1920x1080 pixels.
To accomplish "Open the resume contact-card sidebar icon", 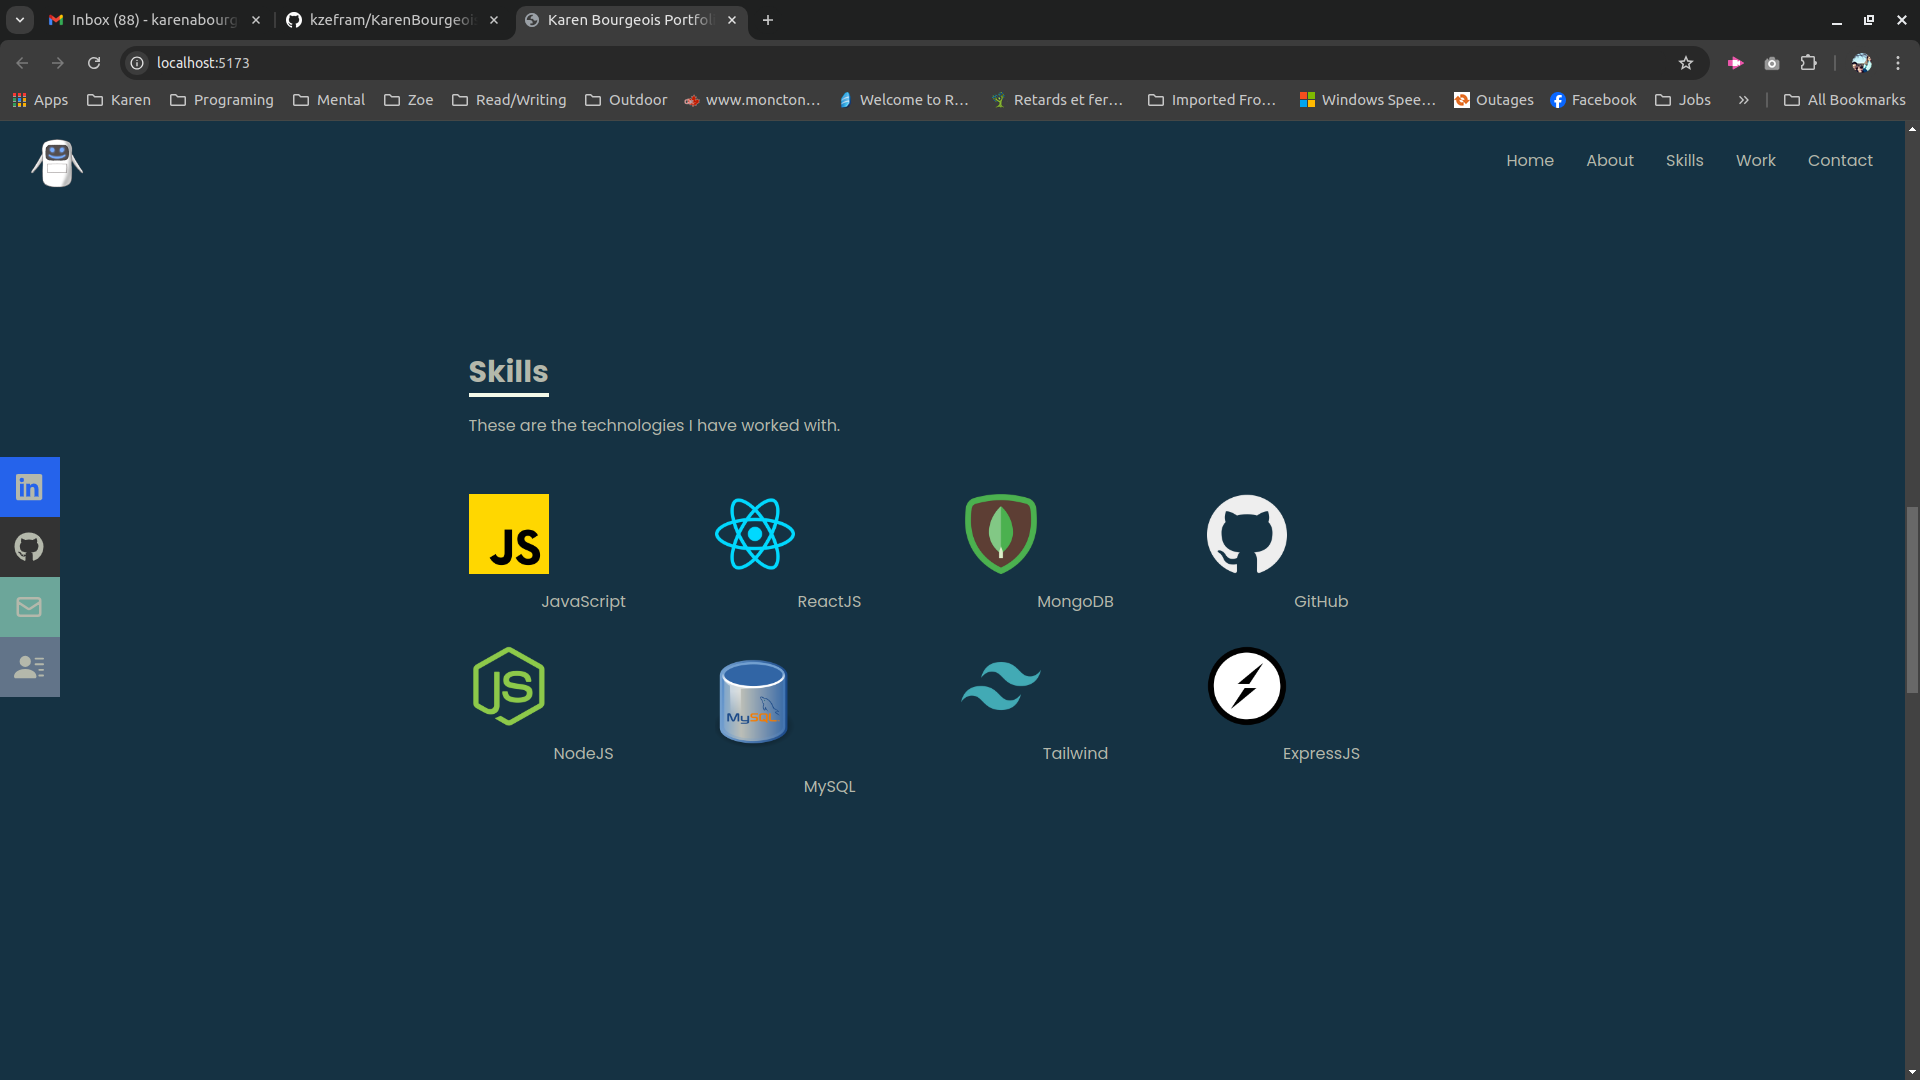I will click(x=29, y=667).
